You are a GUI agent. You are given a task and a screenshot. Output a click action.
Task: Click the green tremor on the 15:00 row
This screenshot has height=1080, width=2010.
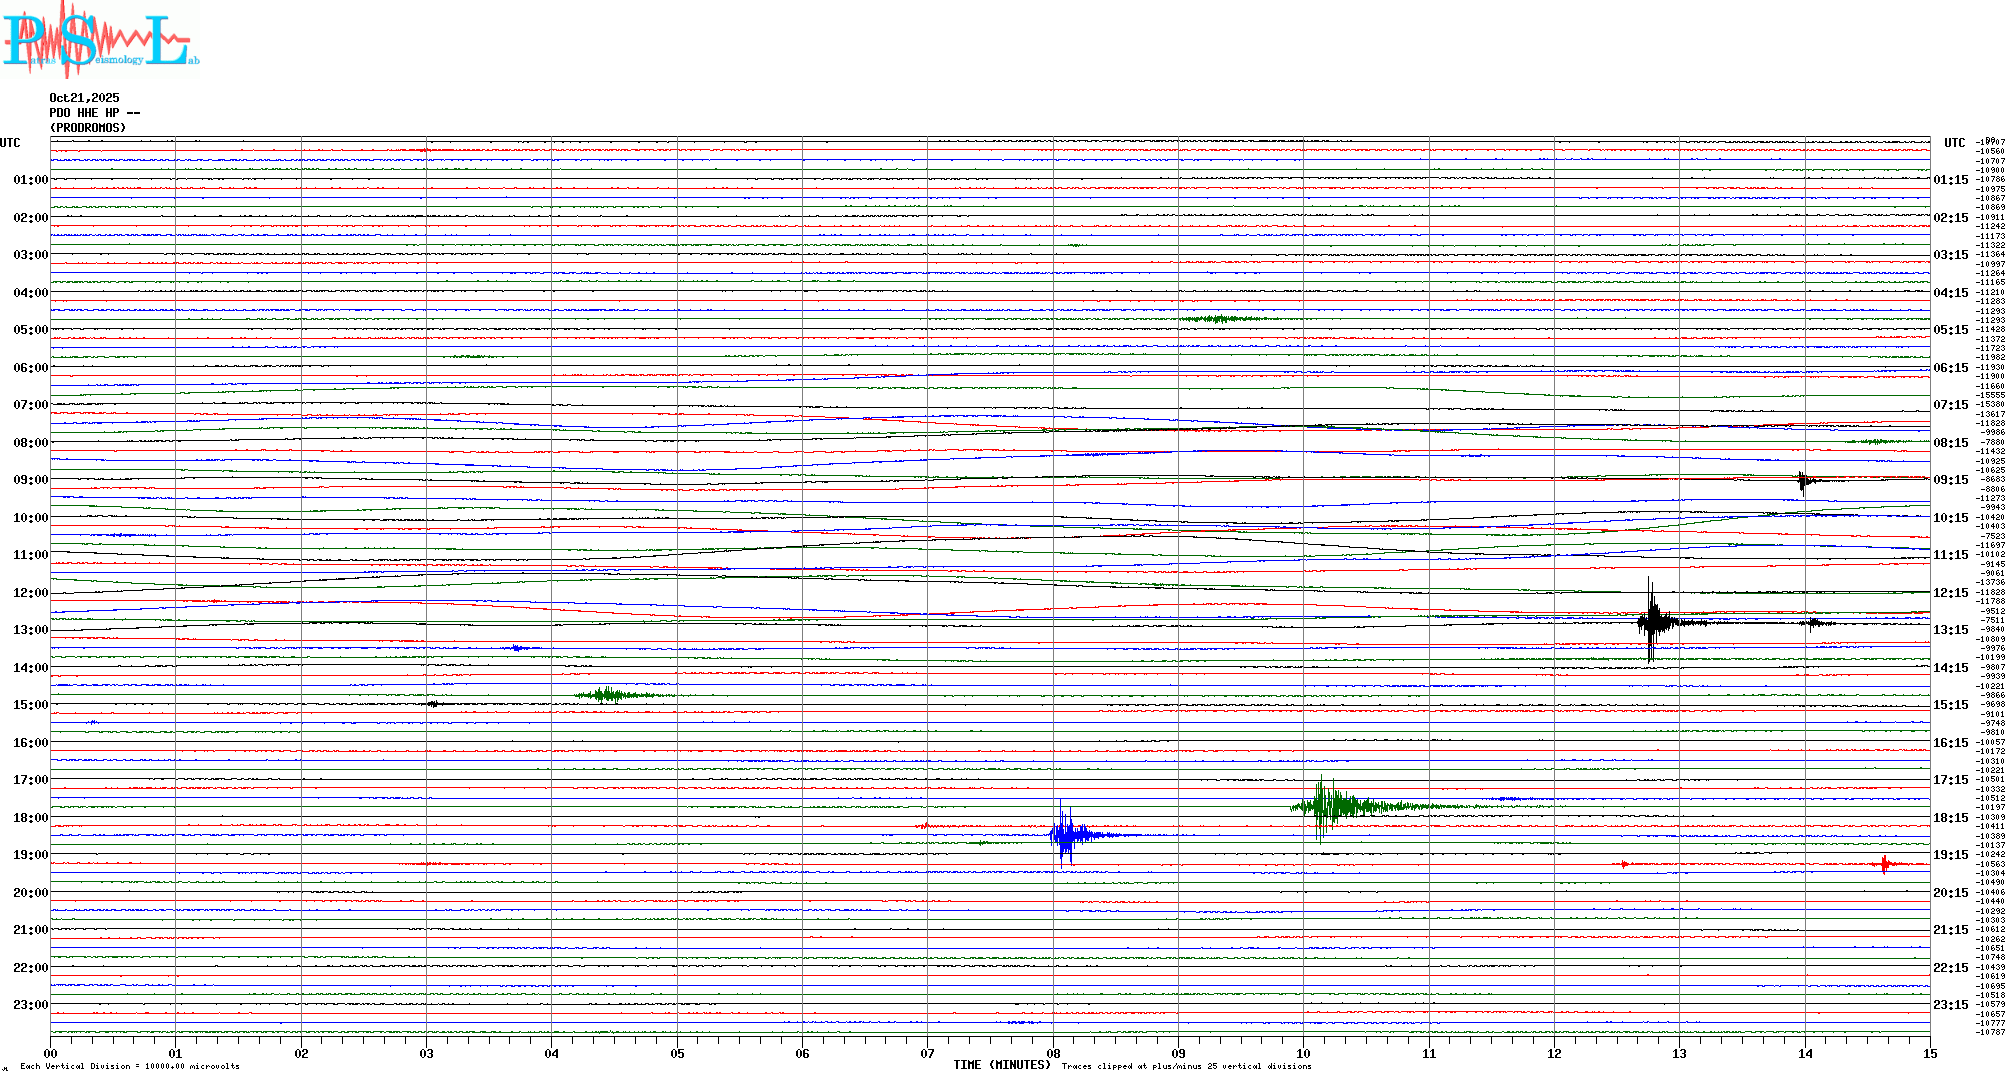607,695
